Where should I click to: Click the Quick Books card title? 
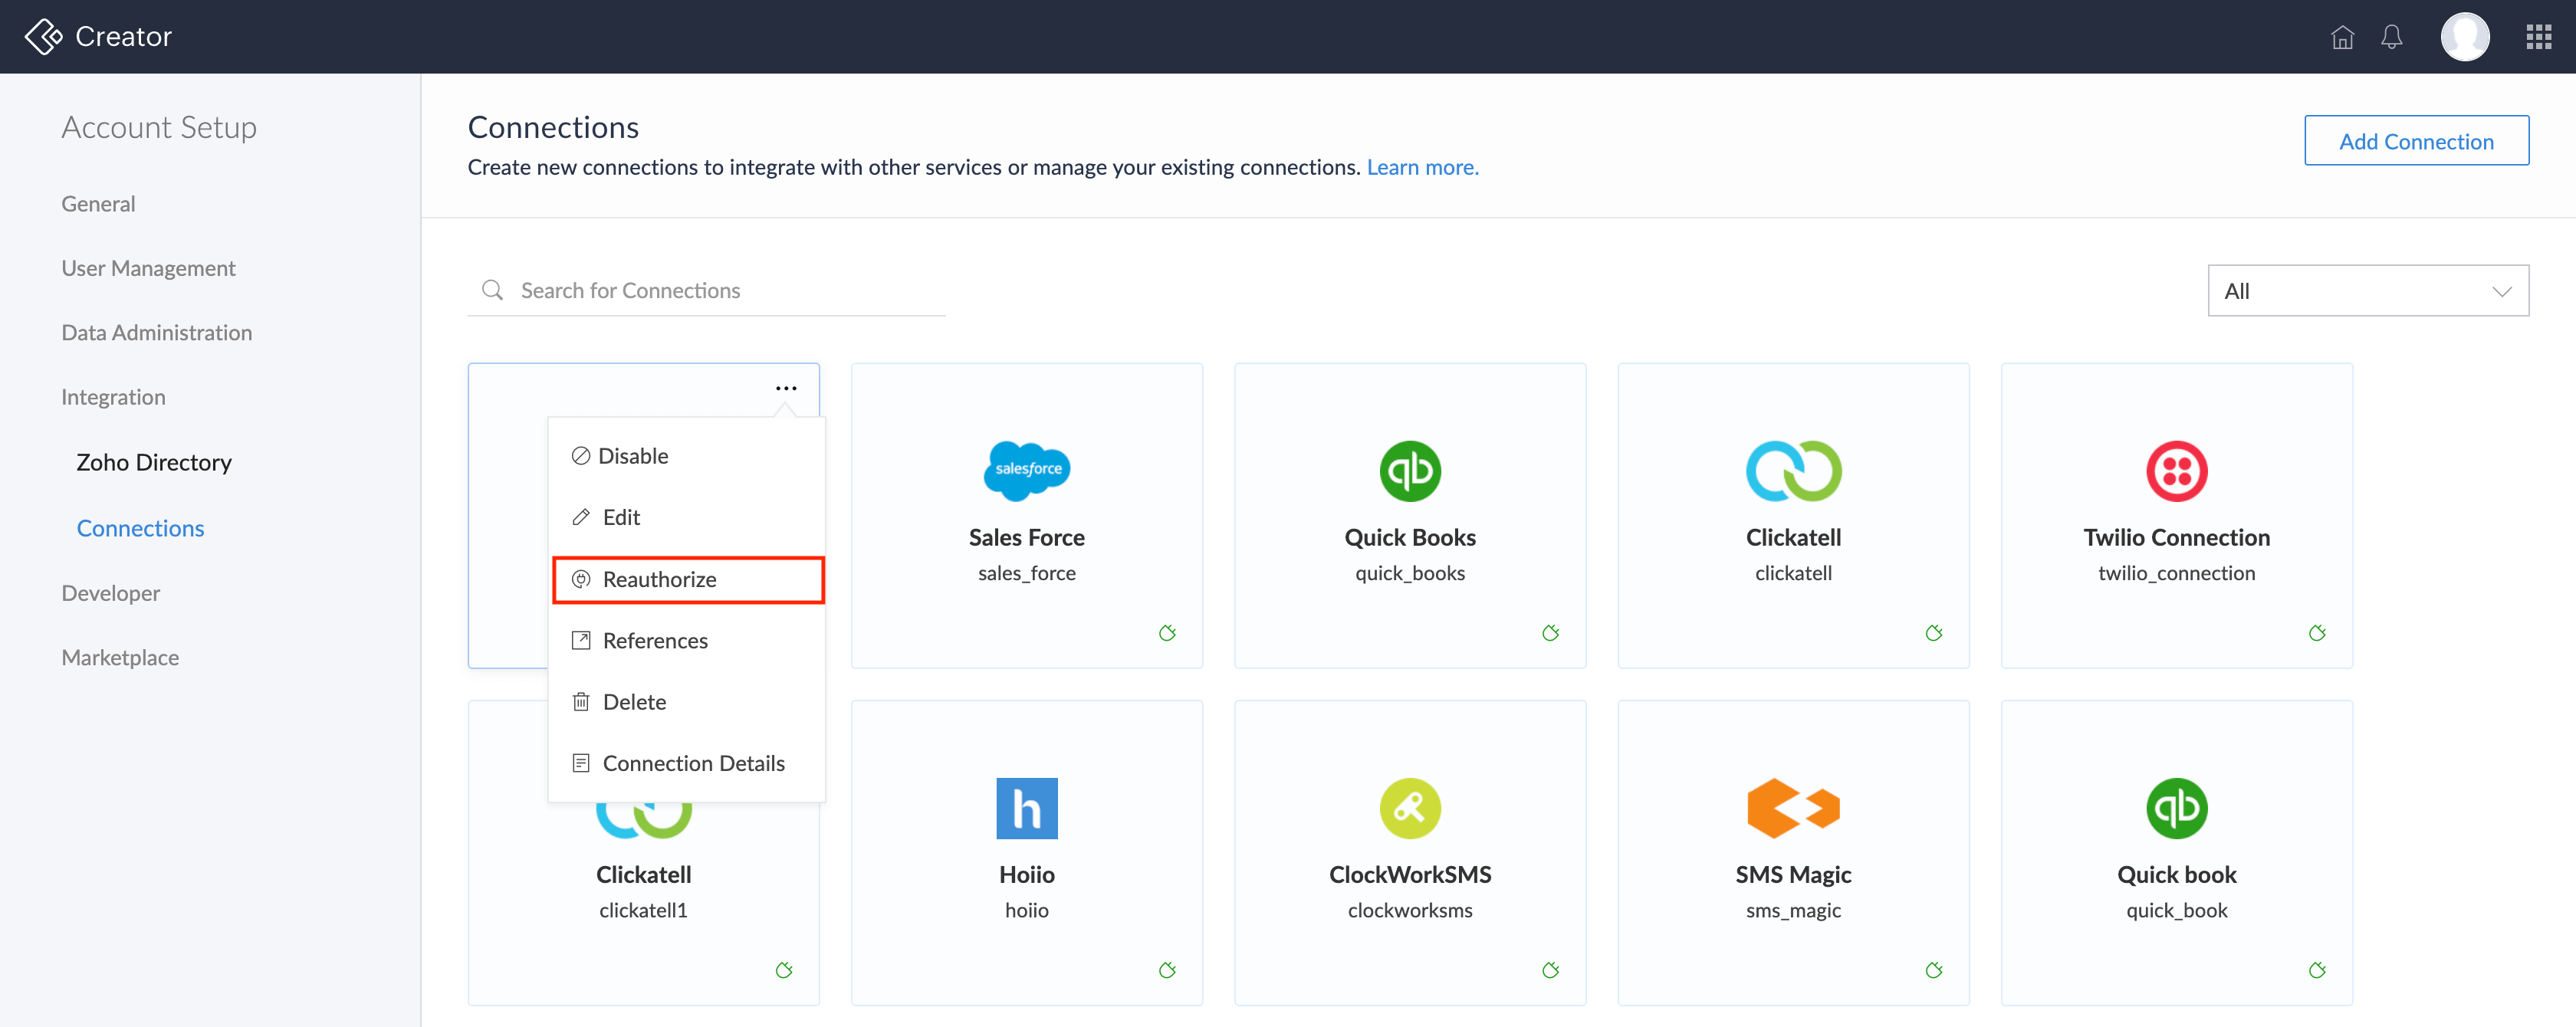(x=1410, y=538)
